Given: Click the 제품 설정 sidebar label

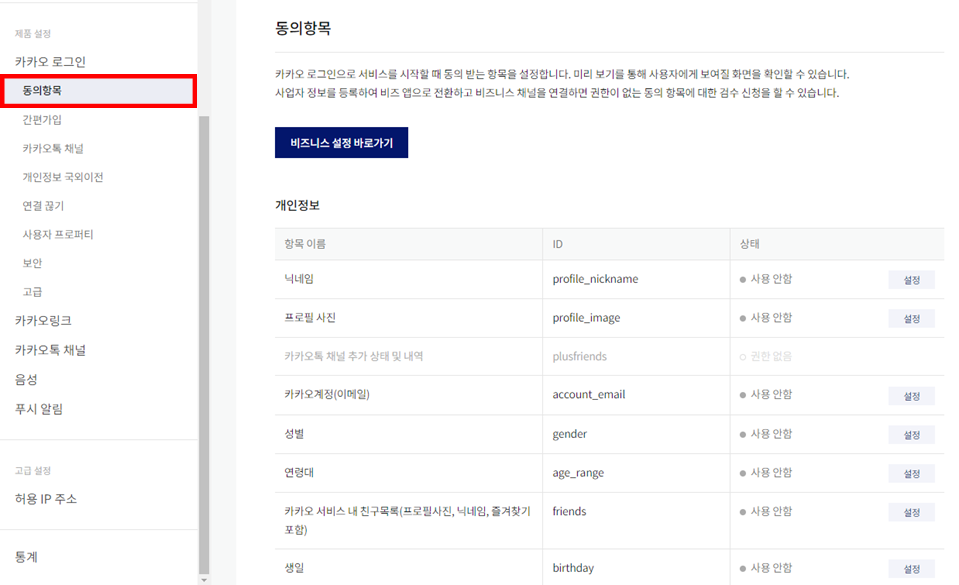Looking at the screenshot, I should point(33,34).
